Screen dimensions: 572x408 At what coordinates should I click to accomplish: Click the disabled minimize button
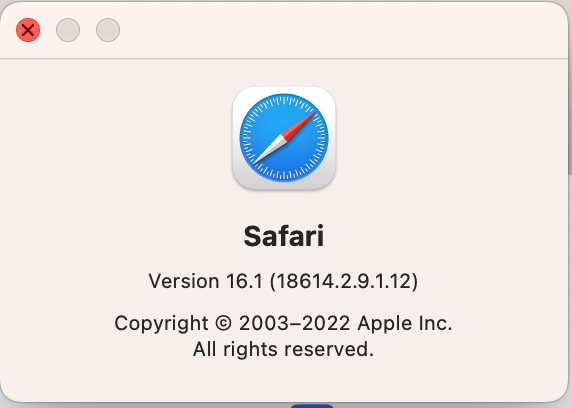[x=68, y=30]
